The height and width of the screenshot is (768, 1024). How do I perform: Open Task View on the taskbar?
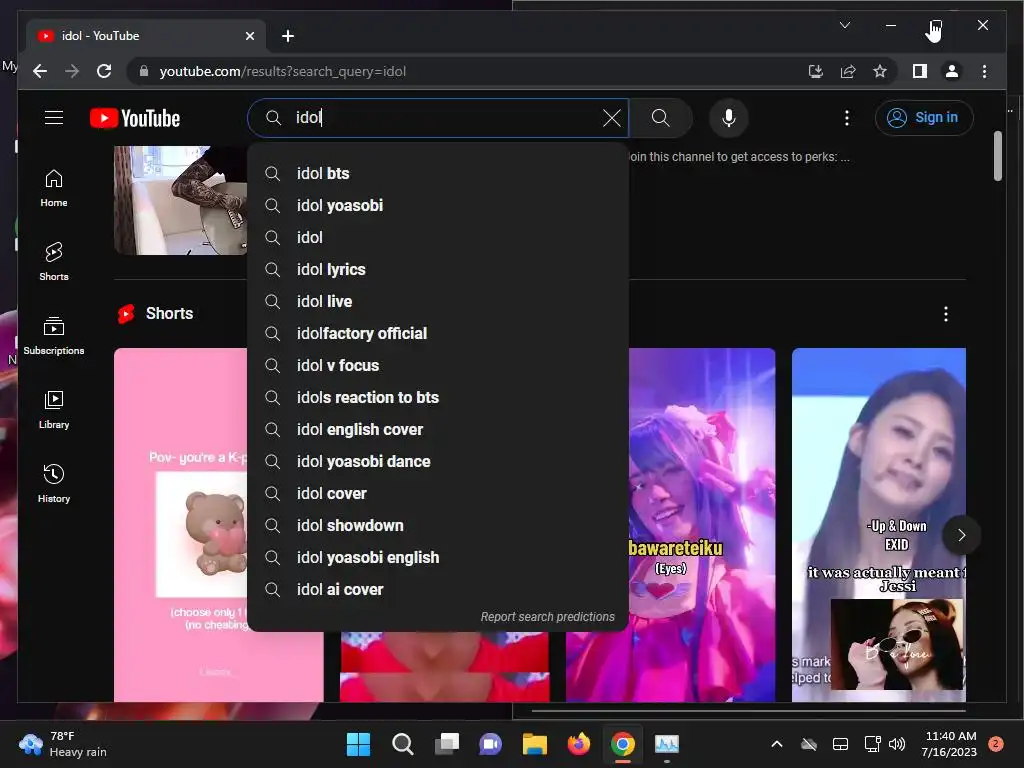447,744
